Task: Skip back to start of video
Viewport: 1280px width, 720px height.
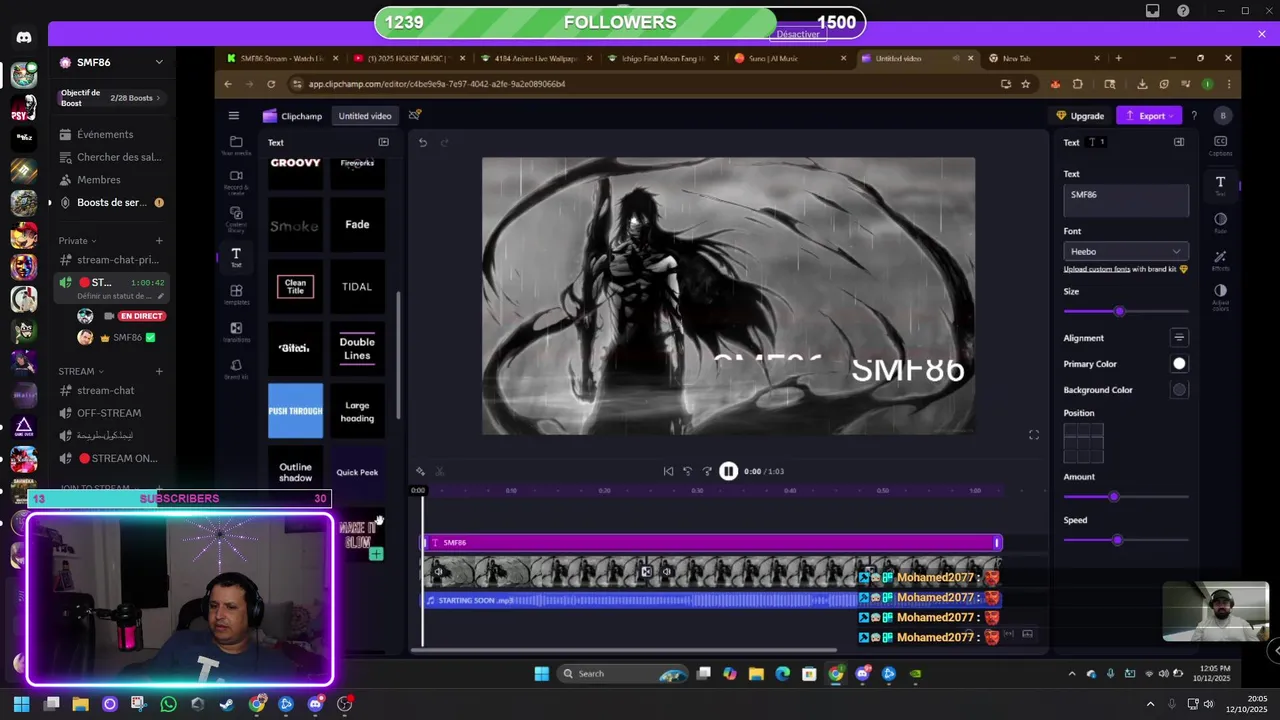Action: (668, 471)
